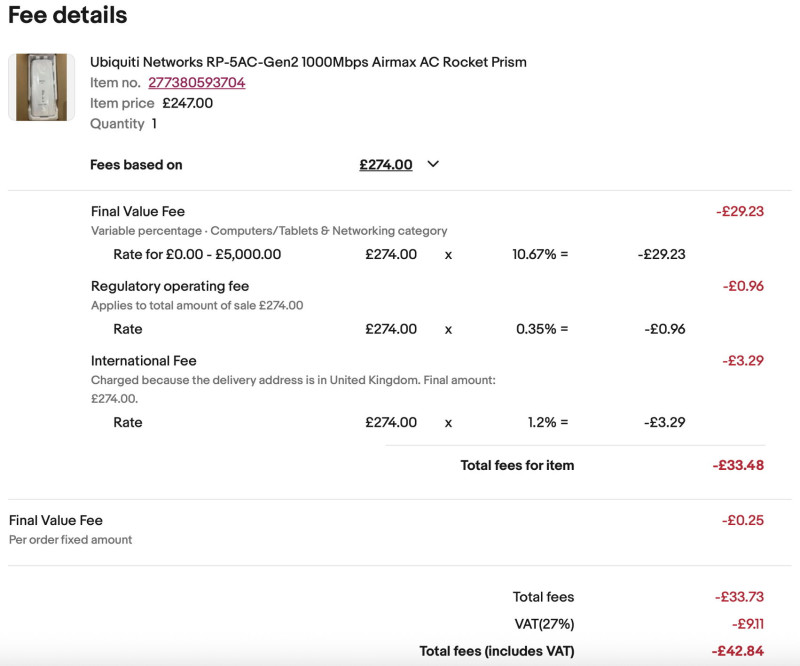
Task: Click the -£33.48 item total amount
Action: [x=738, y=465]
